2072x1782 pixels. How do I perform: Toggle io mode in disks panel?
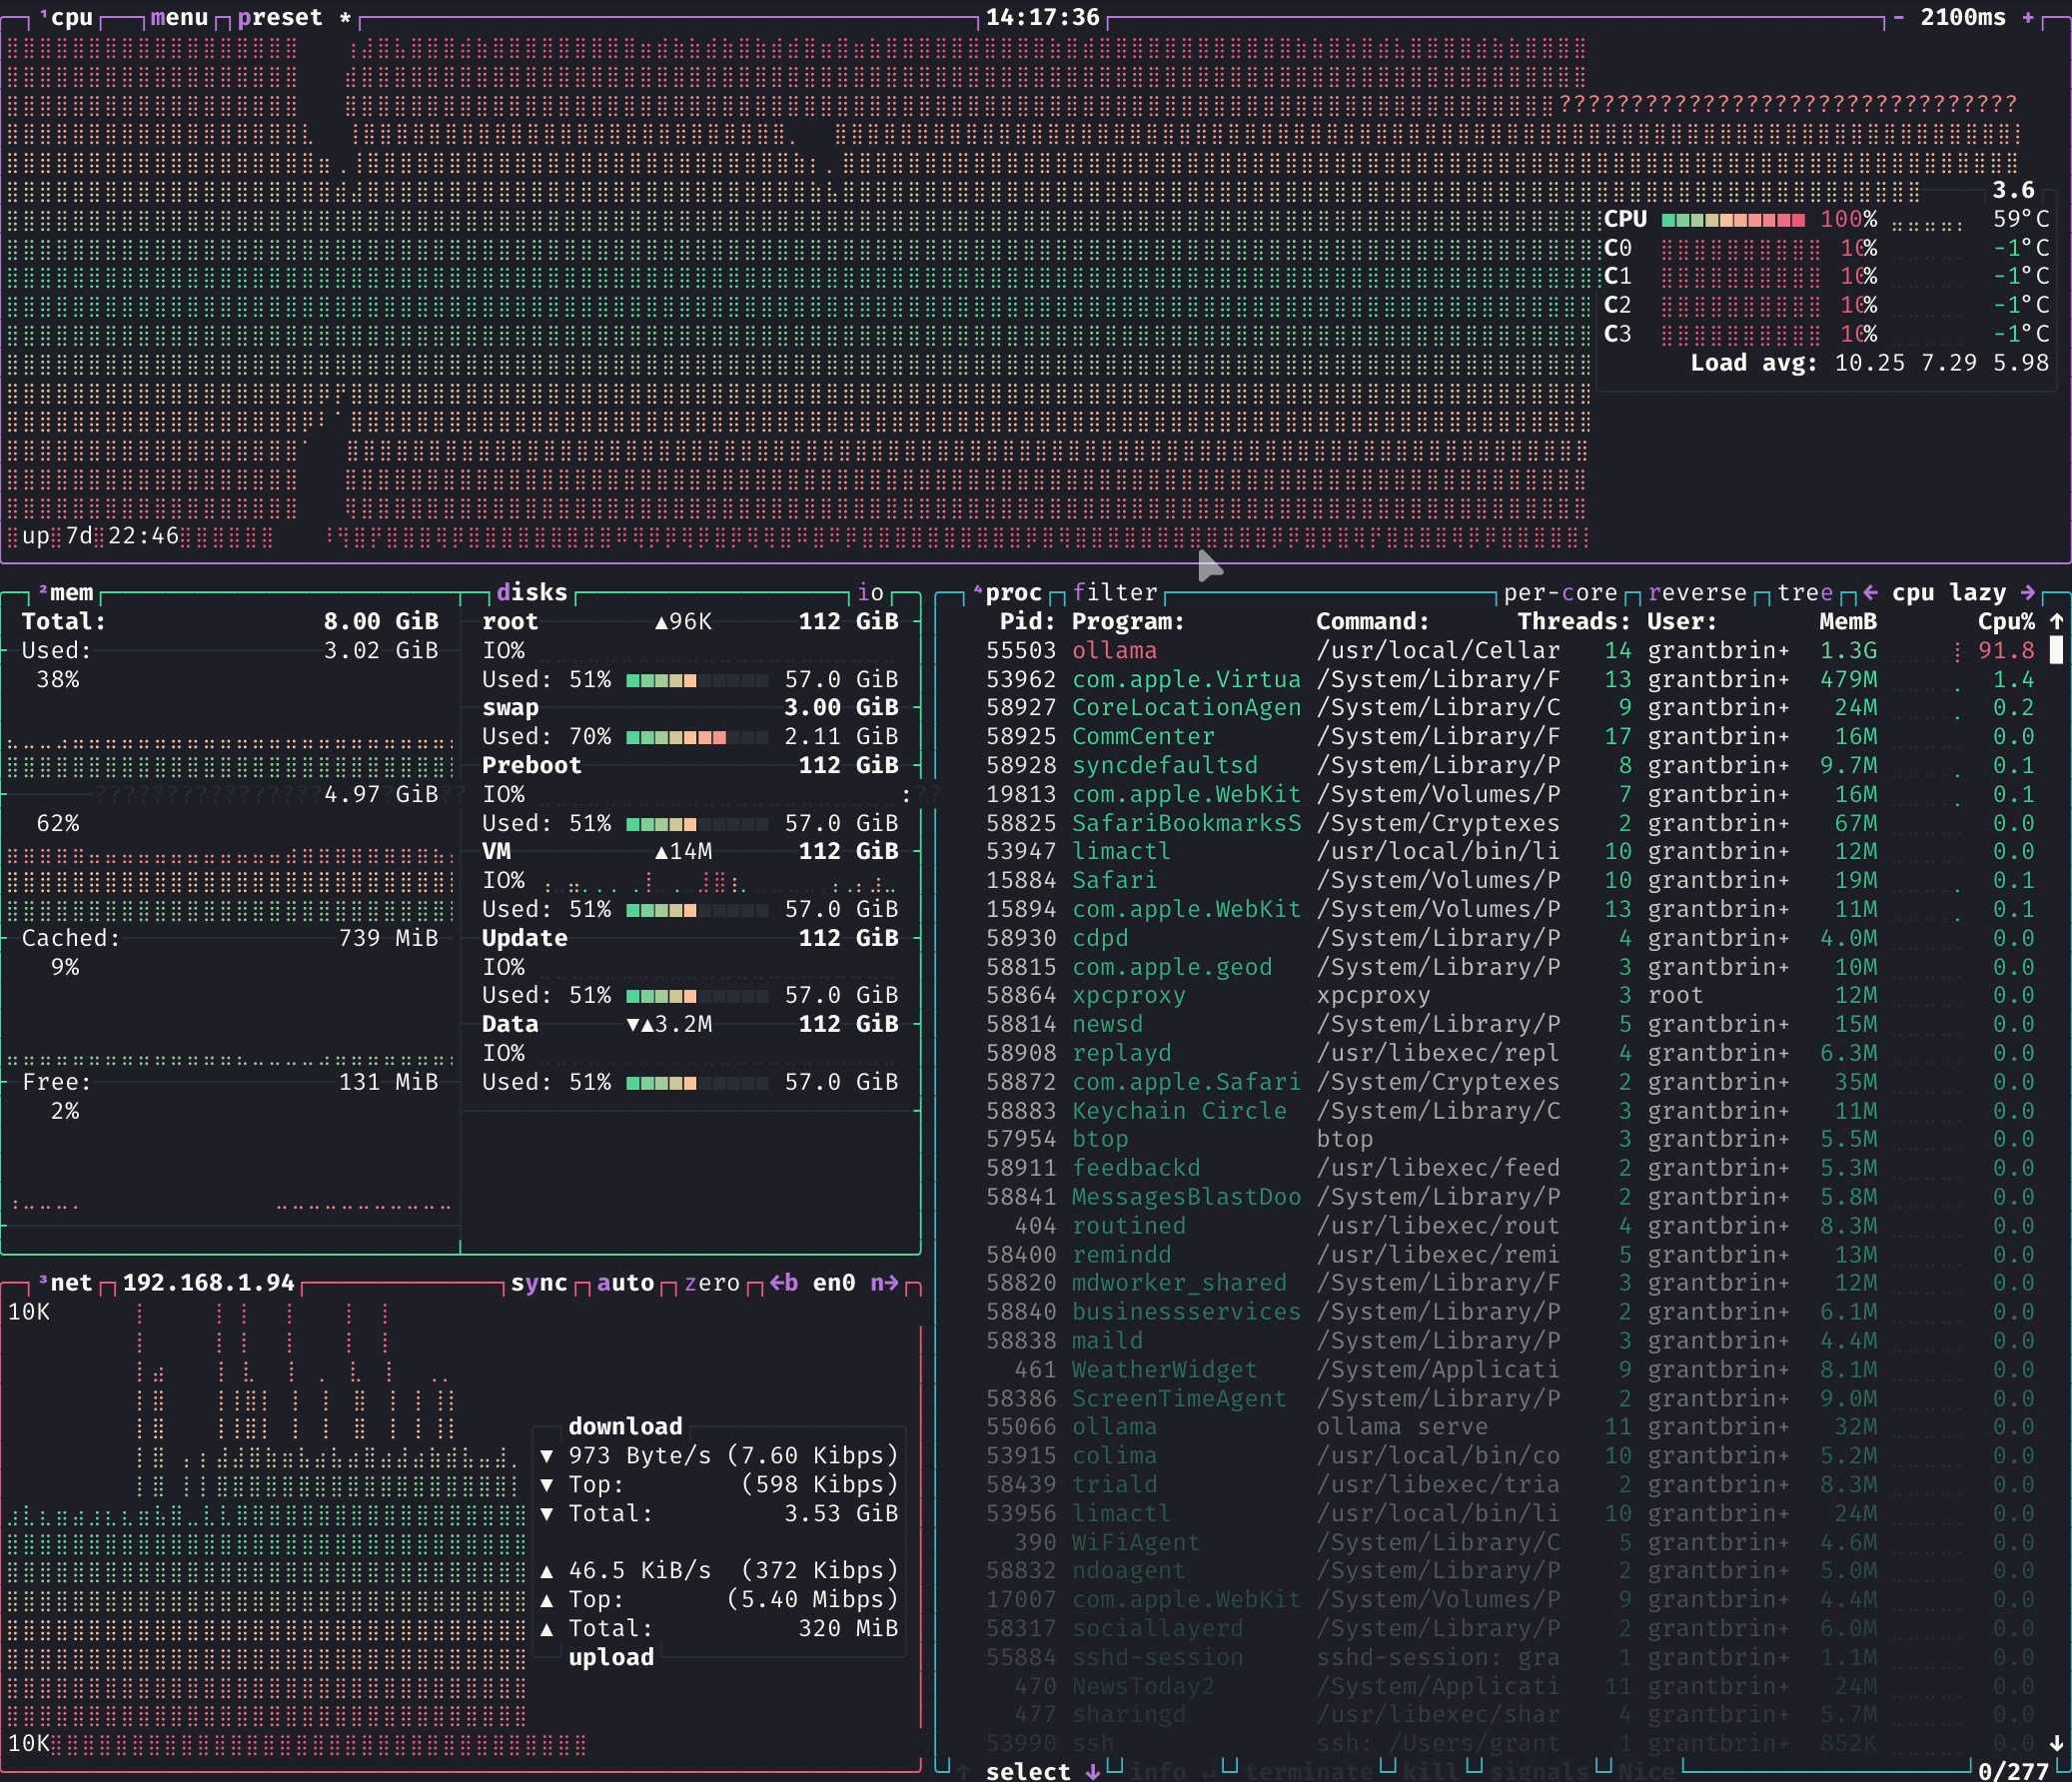click(870, 593)
